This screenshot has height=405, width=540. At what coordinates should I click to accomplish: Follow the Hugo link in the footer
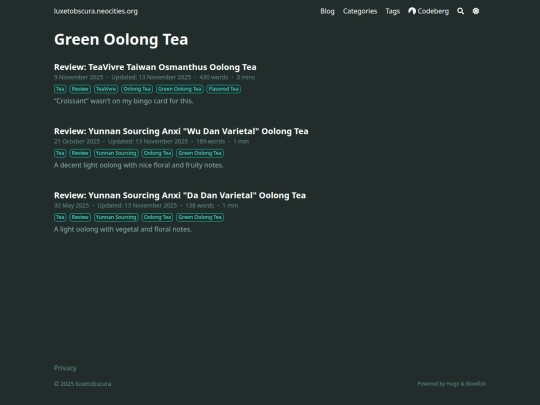(453, 384)
